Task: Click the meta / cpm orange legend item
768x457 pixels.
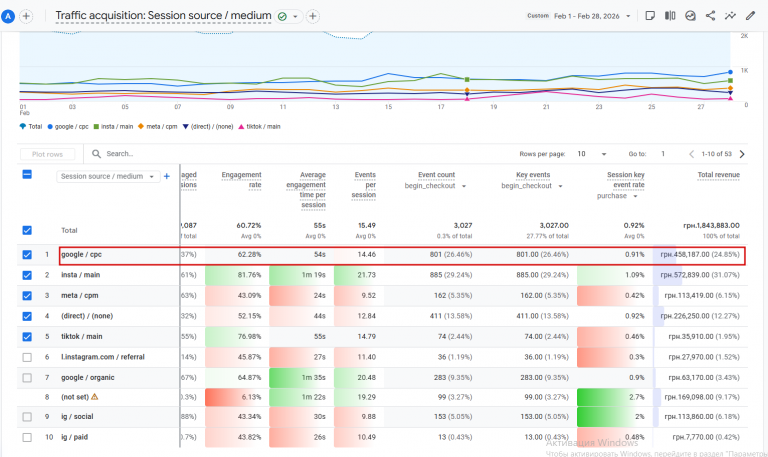Action: coord(158,126)
